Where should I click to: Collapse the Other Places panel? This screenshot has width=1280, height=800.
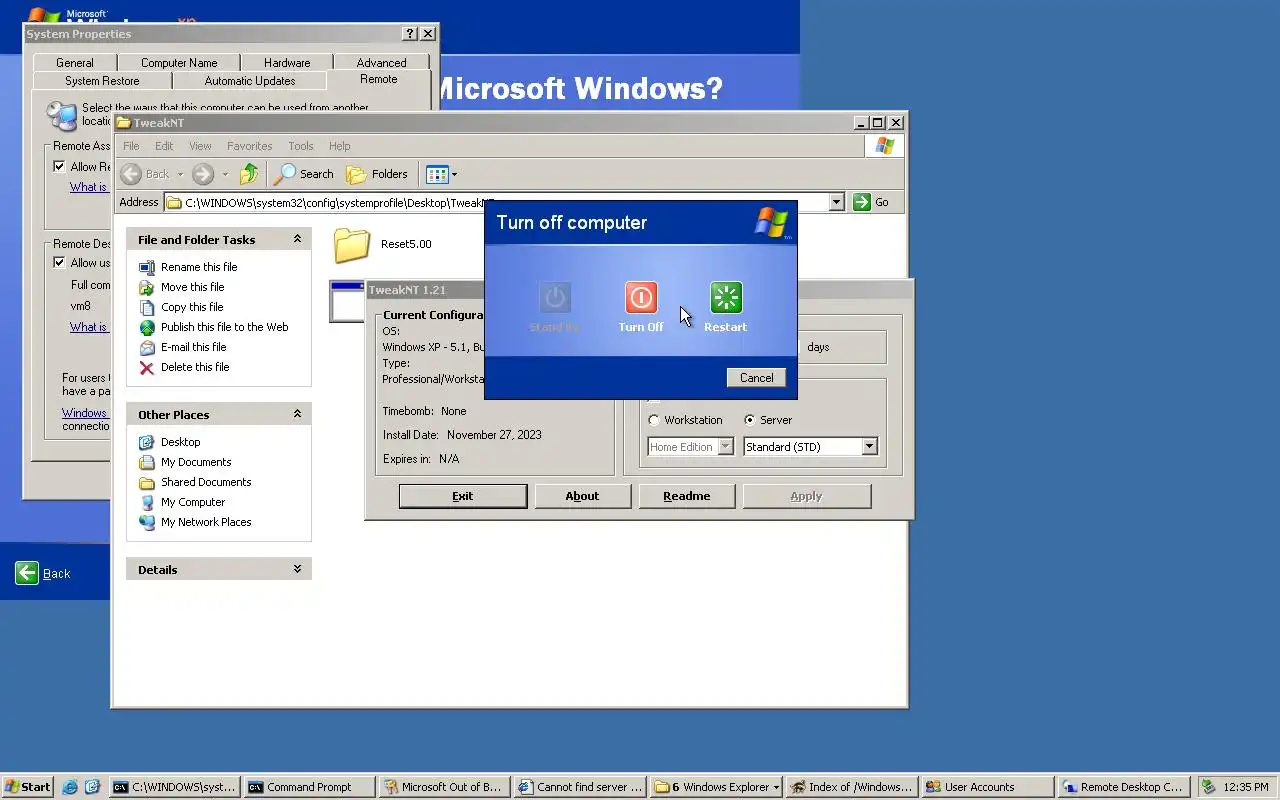297,414
